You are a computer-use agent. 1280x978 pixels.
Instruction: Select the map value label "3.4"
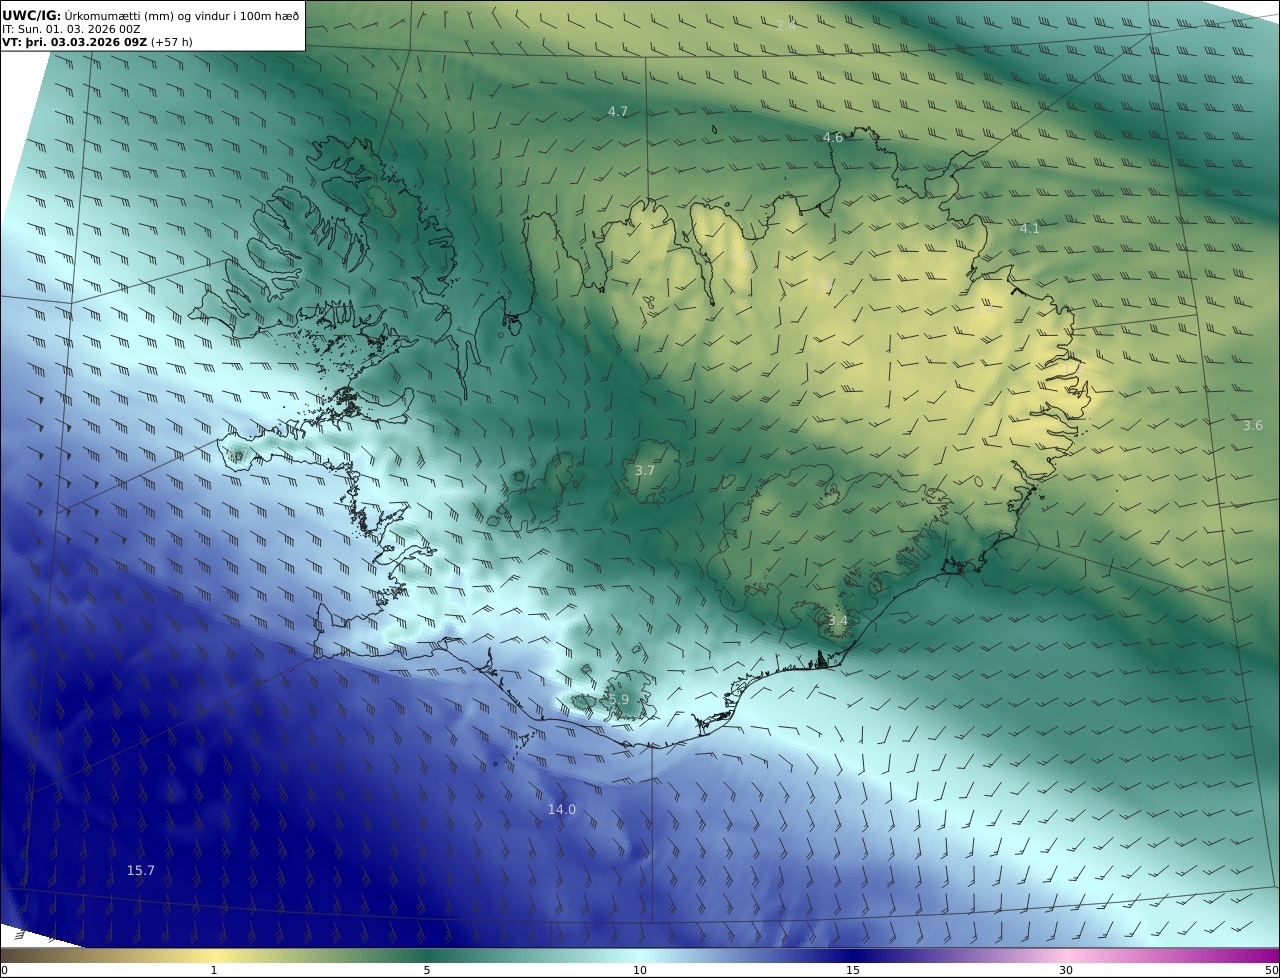(838, 621)
